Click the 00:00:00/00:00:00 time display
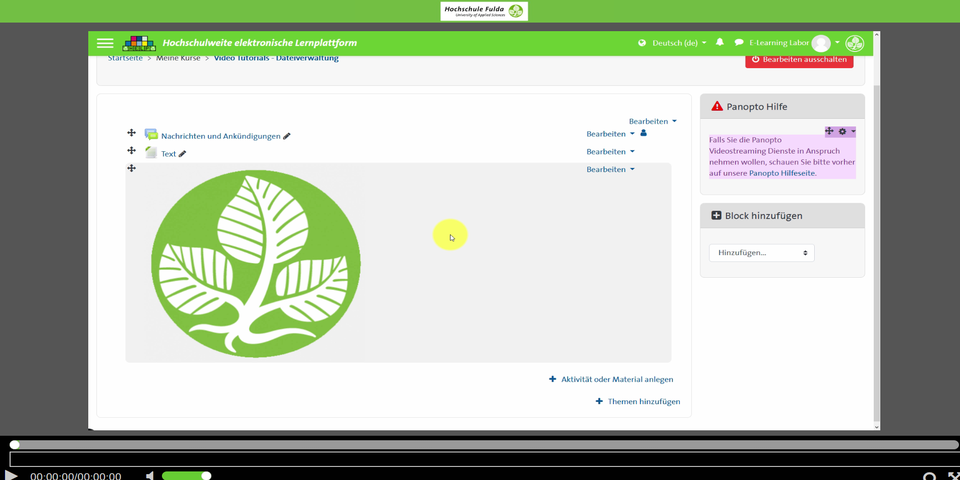The width and height of the screenshot is (960, 480). 76,476
